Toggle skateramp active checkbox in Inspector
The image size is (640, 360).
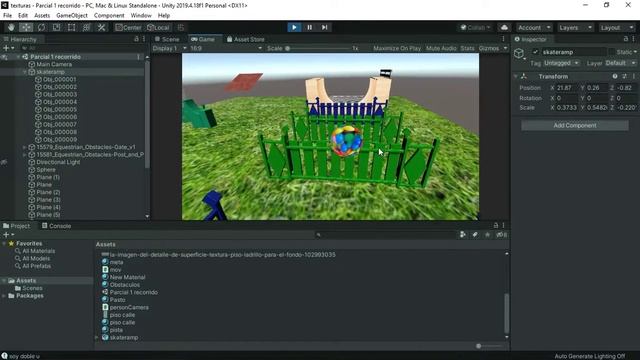535,52
